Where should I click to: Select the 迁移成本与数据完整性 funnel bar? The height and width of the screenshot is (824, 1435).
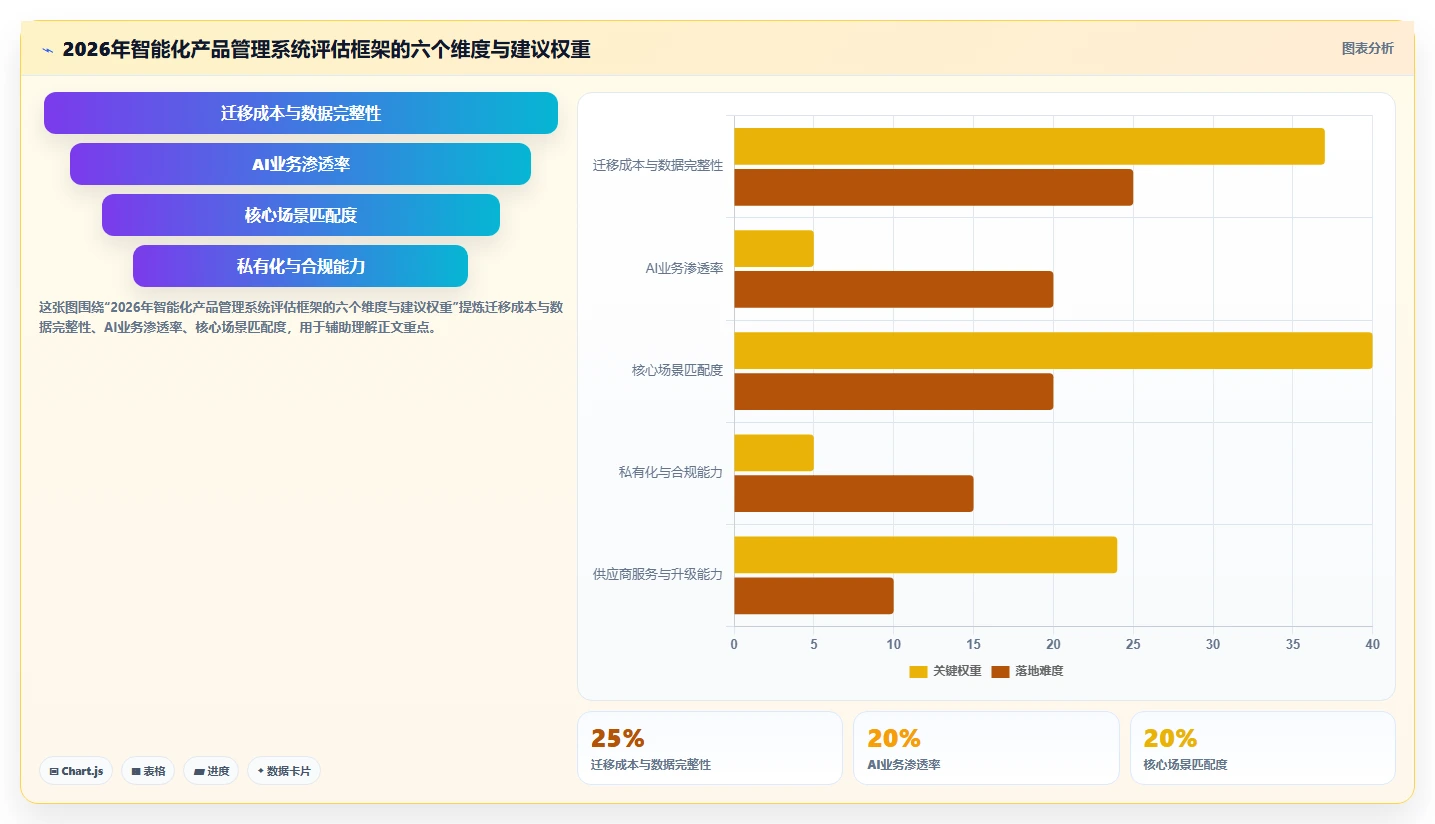pos(301,113)
